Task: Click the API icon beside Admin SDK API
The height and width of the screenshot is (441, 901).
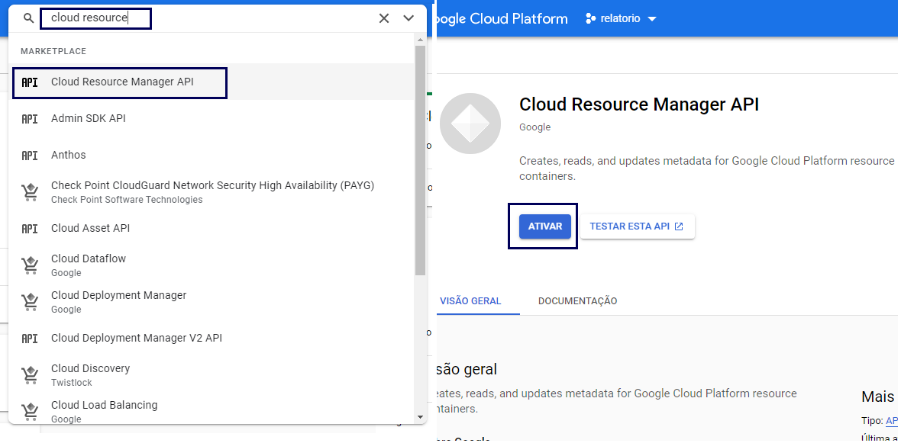Action: (x=29, y=119)
